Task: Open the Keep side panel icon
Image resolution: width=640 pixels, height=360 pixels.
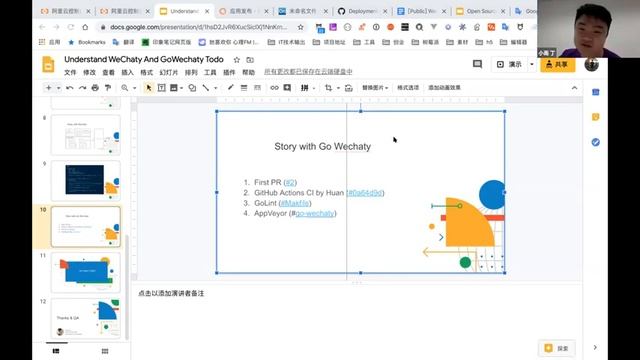Action: (596, 117)
